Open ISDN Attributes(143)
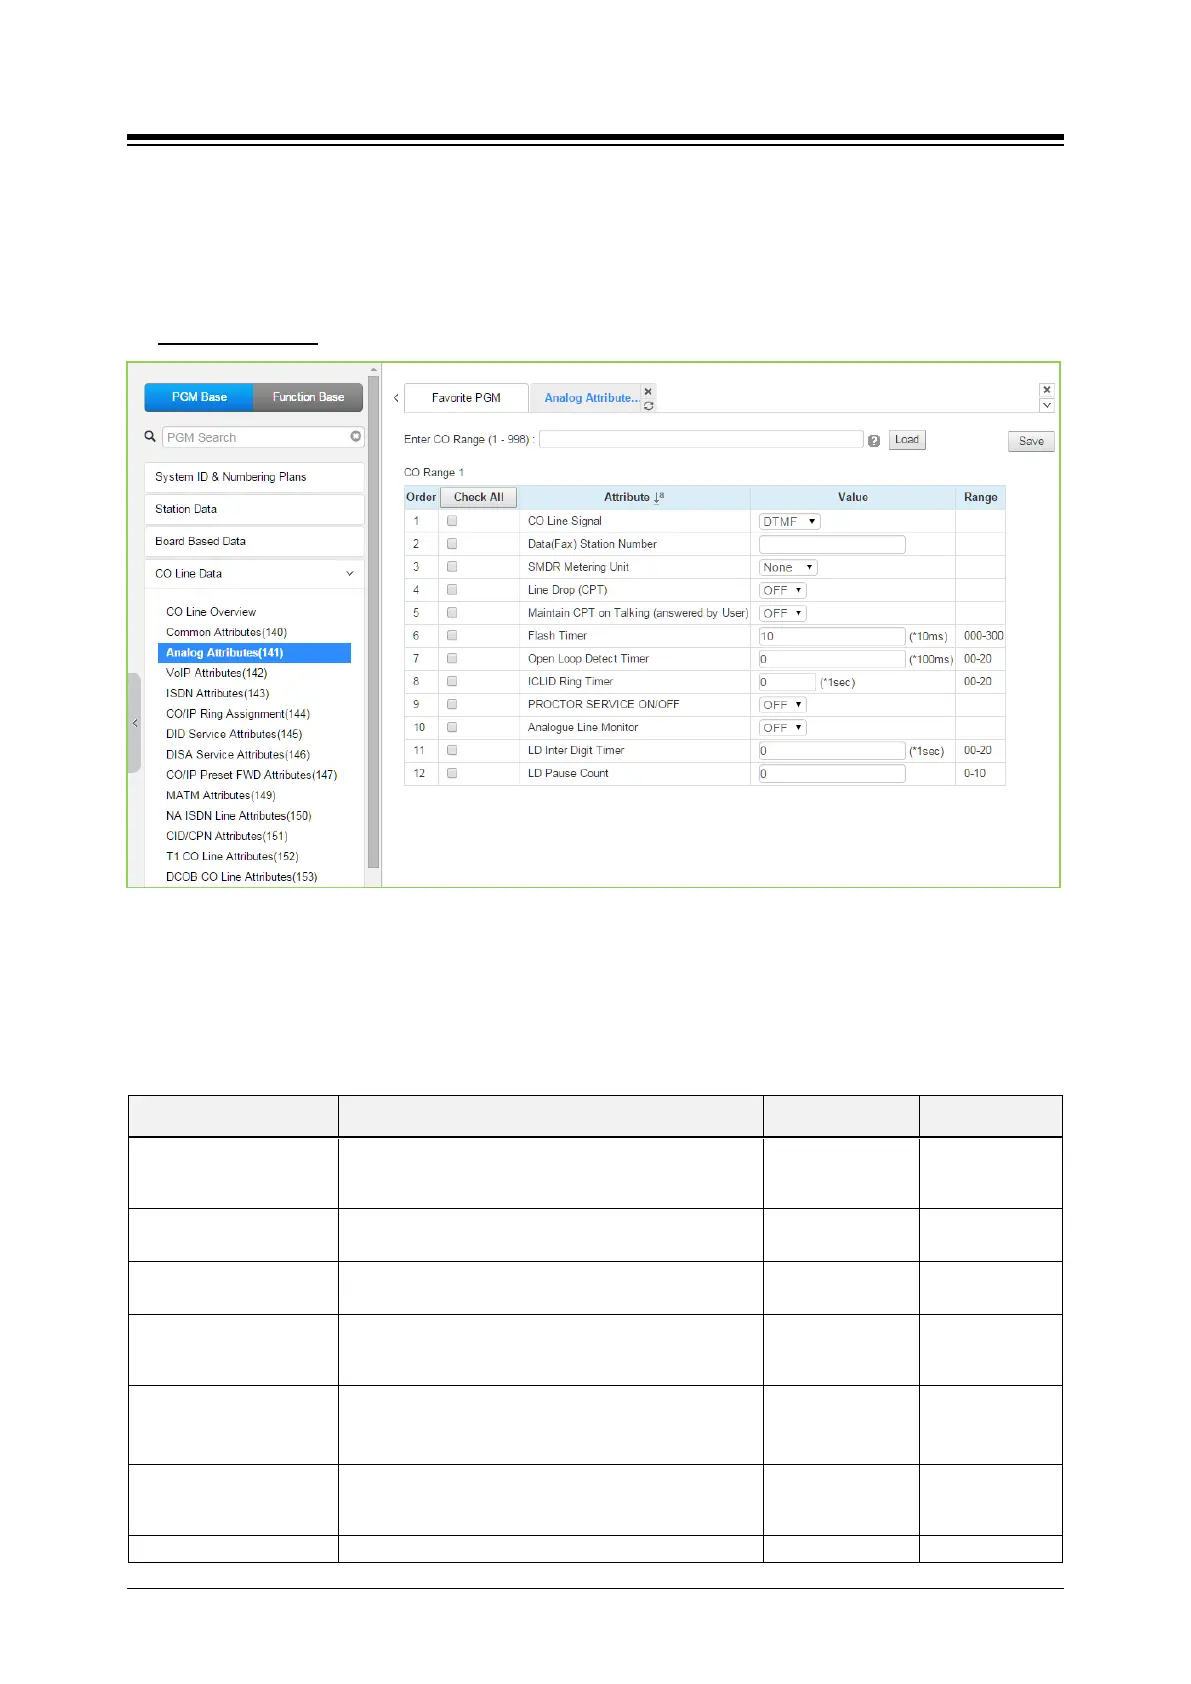 pyautogui.click(x=217, y=693)
